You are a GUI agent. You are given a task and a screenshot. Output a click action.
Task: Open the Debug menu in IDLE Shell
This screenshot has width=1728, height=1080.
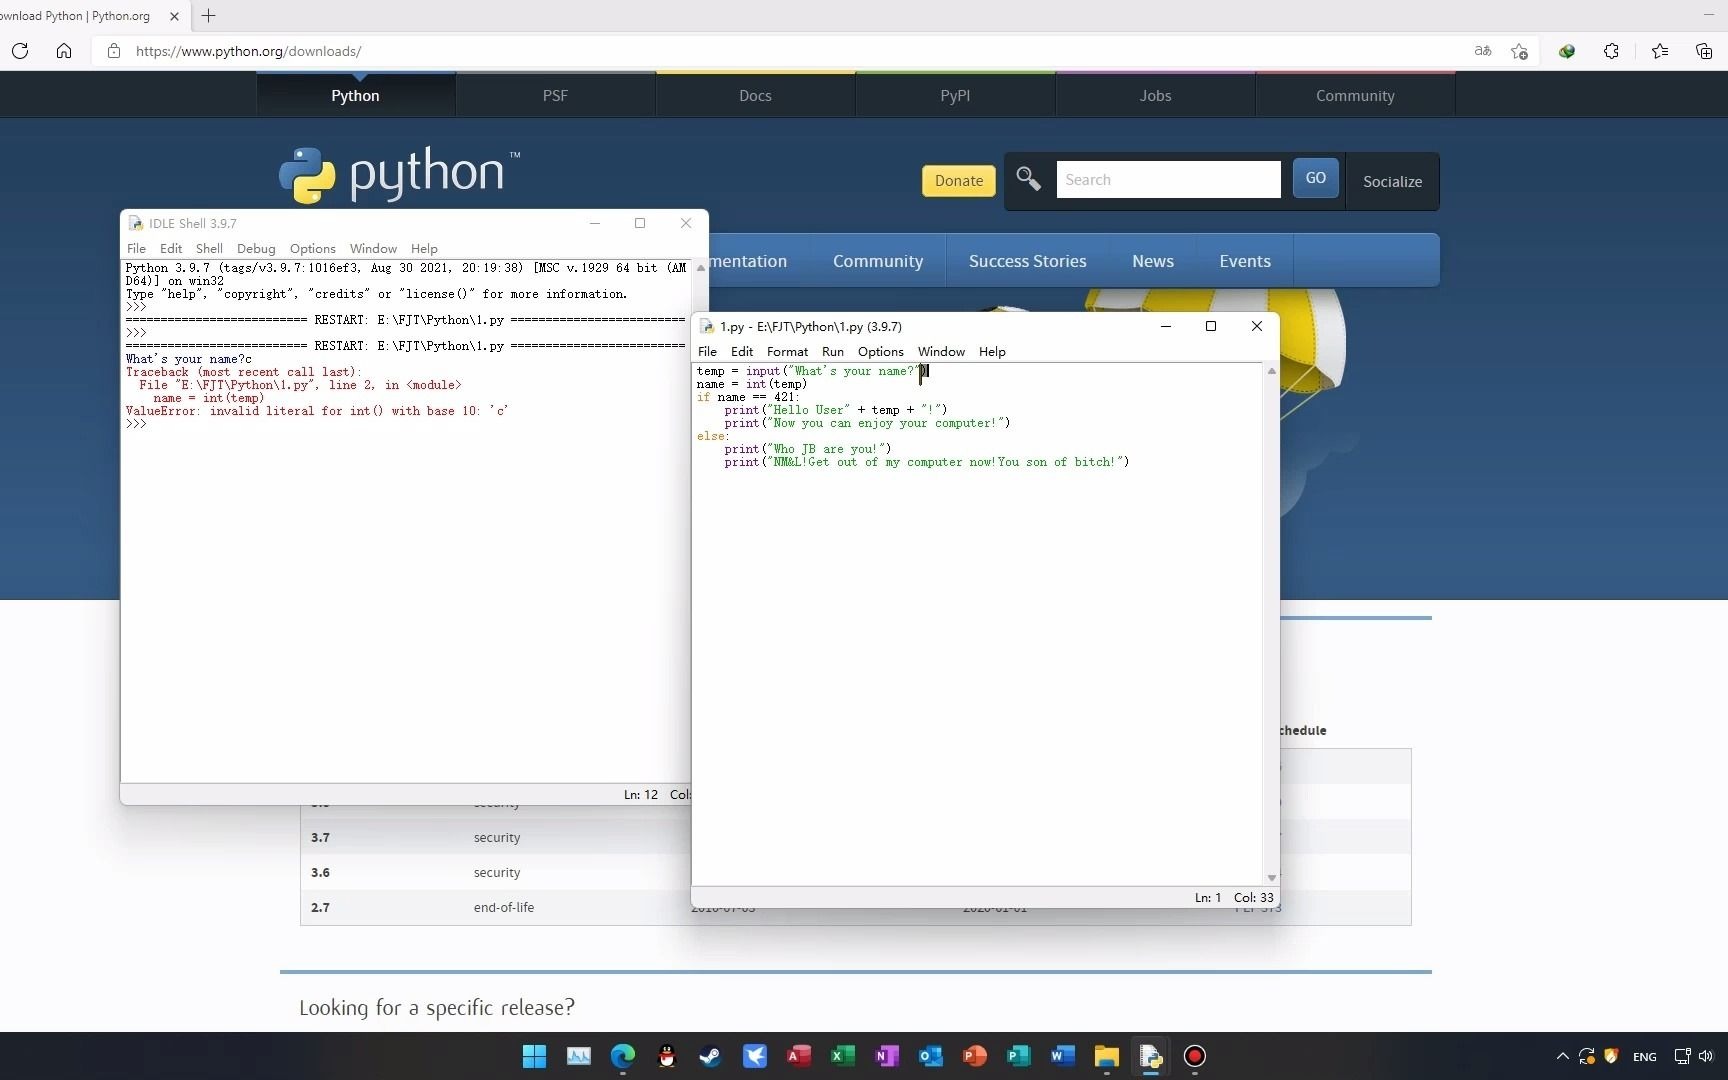click(x=255, y=248)
